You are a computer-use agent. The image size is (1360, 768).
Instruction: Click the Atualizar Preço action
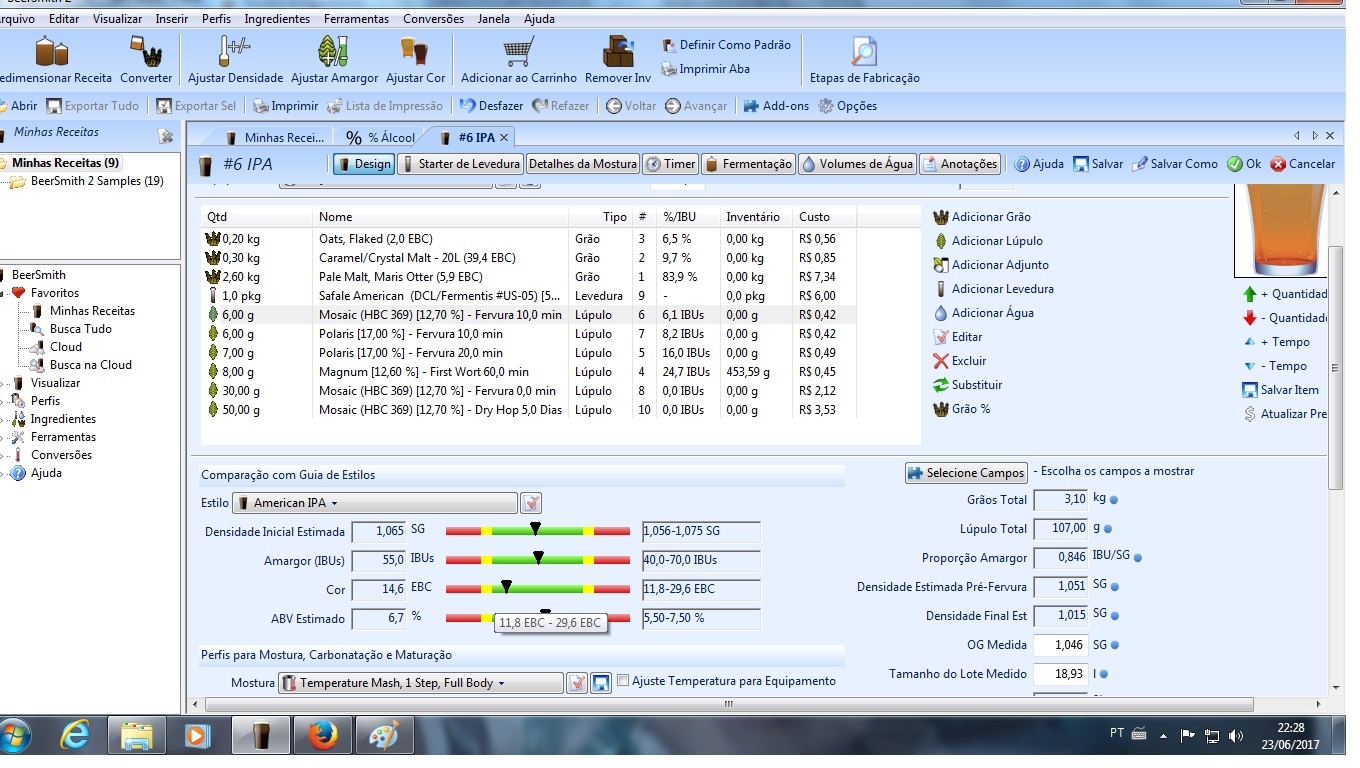click(x=1285, y=414)
